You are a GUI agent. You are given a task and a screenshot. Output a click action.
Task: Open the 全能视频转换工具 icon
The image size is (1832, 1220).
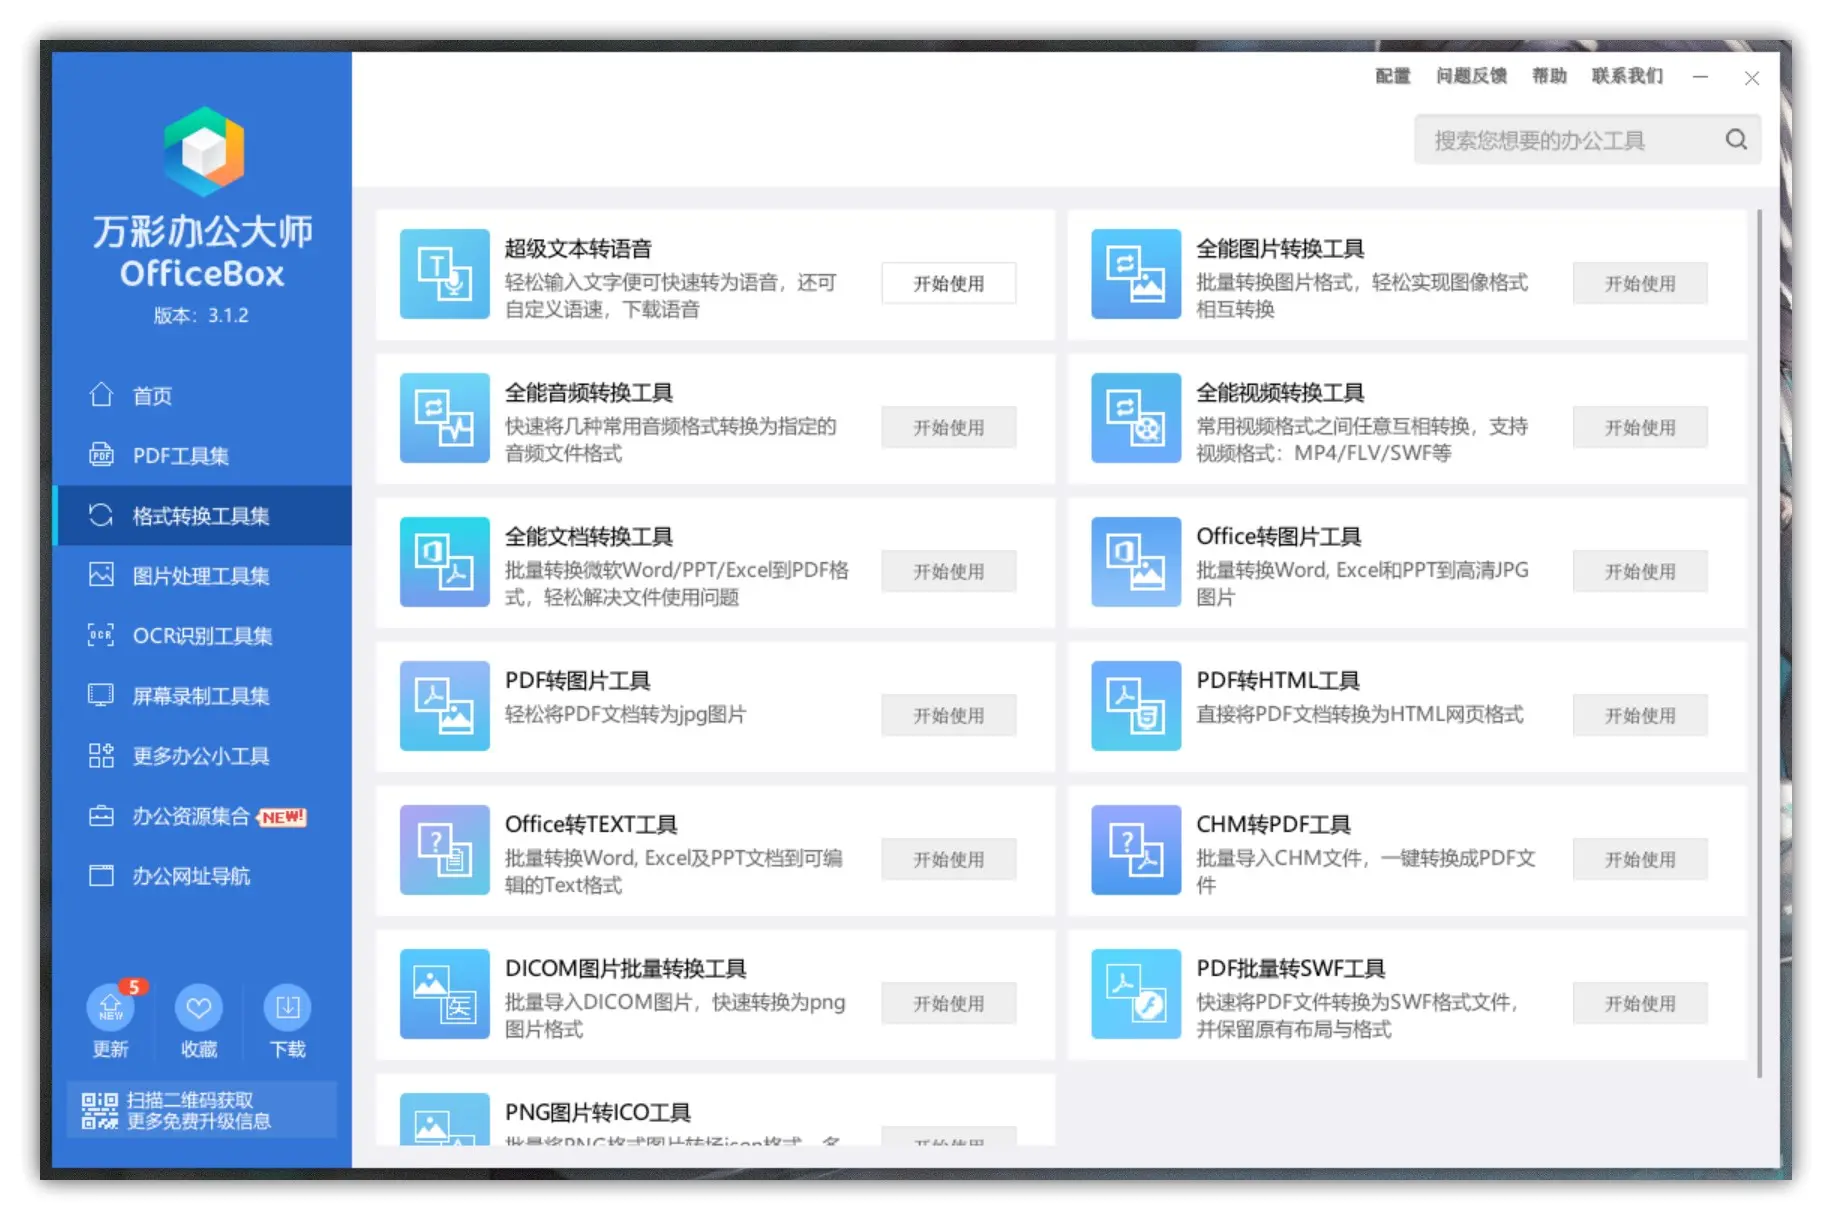tap(1136, 418)
